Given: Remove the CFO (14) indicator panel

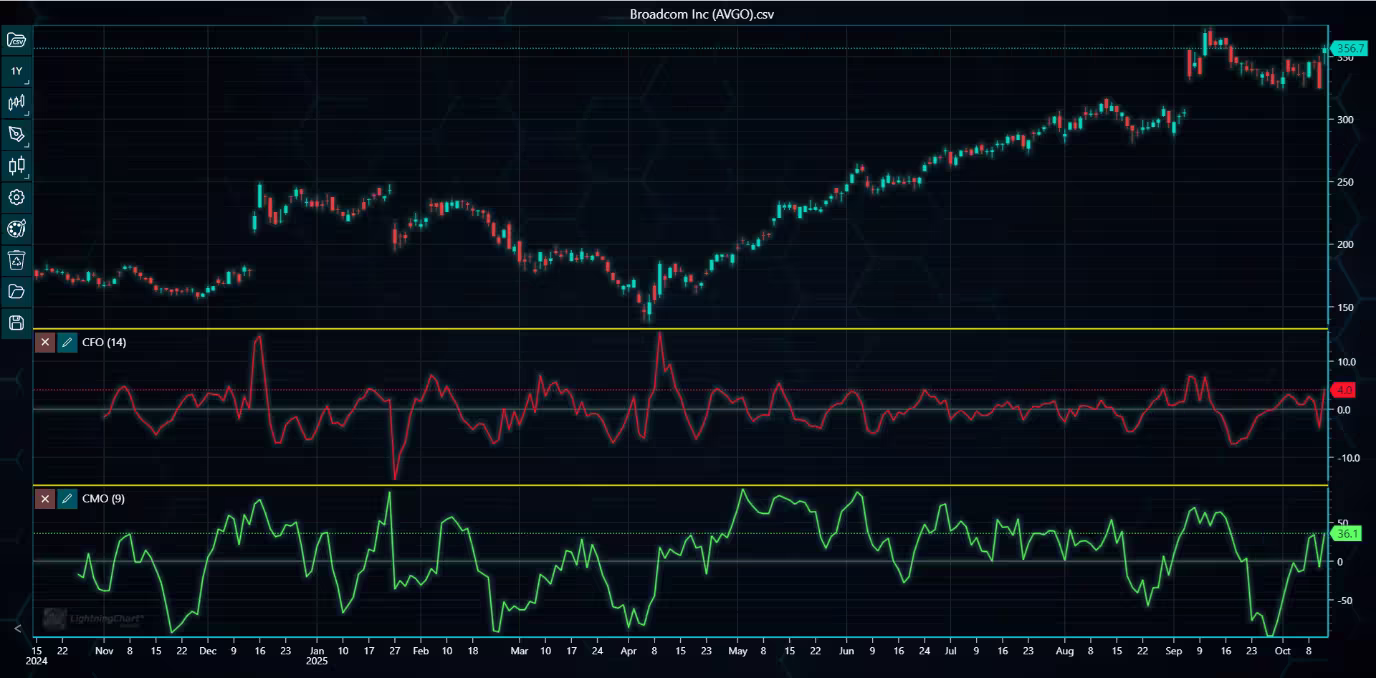Looking at the screenshot, I should click(x=45, y=342).
